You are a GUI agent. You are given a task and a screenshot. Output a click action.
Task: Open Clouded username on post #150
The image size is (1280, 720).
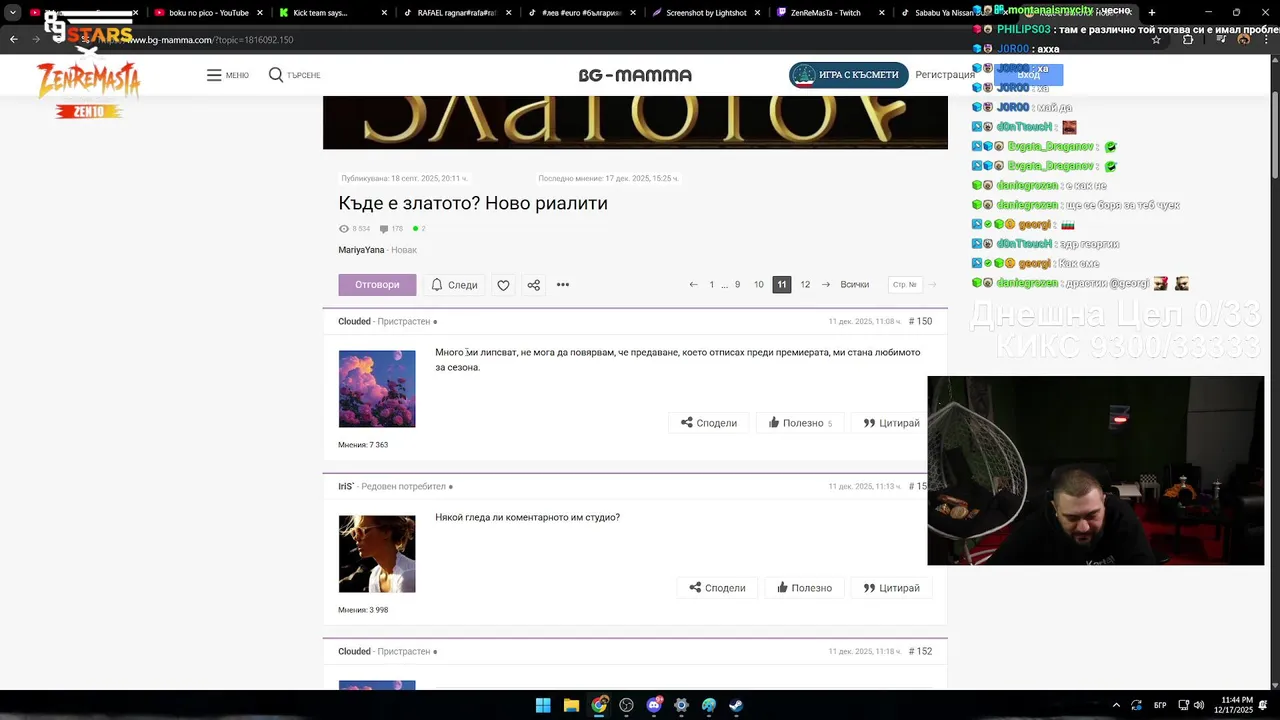point(354,322)
